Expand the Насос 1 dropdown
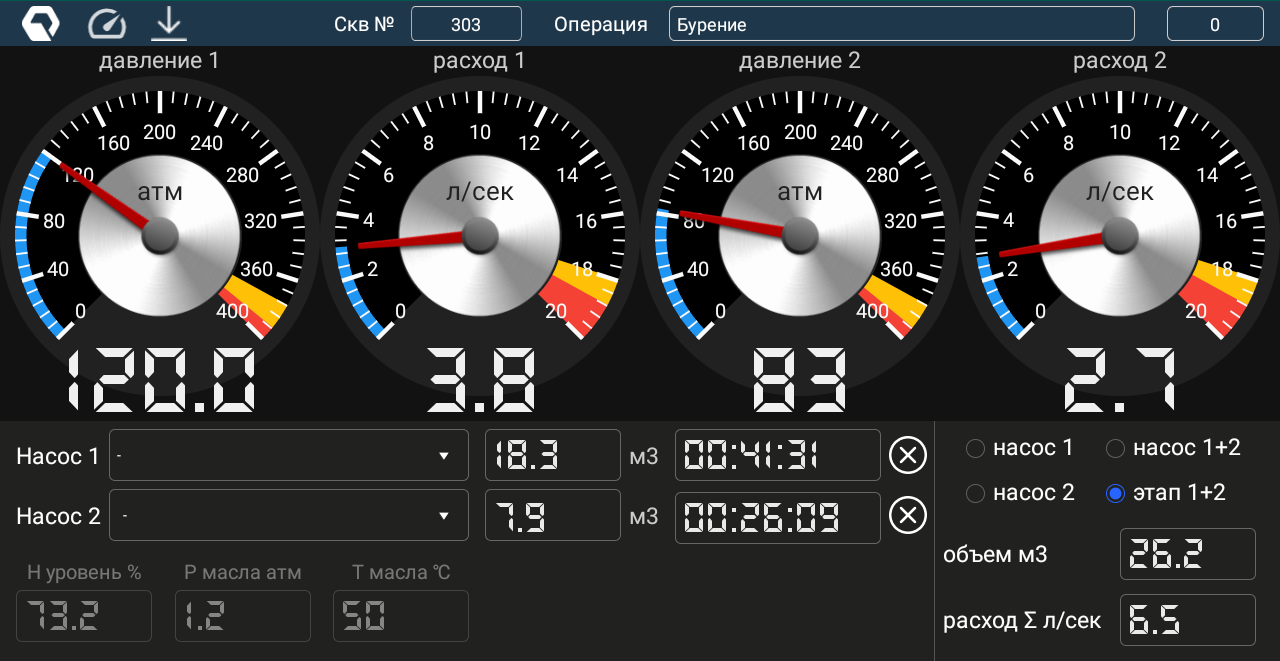 [288, 456]
